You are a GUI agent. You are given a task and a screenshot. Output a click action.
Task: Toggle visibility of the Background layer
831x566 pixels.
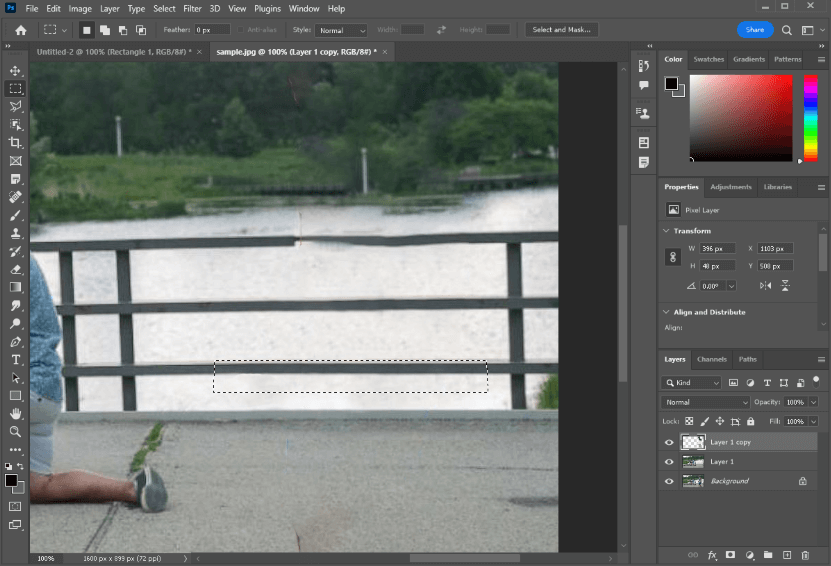(x=669, y=481)
